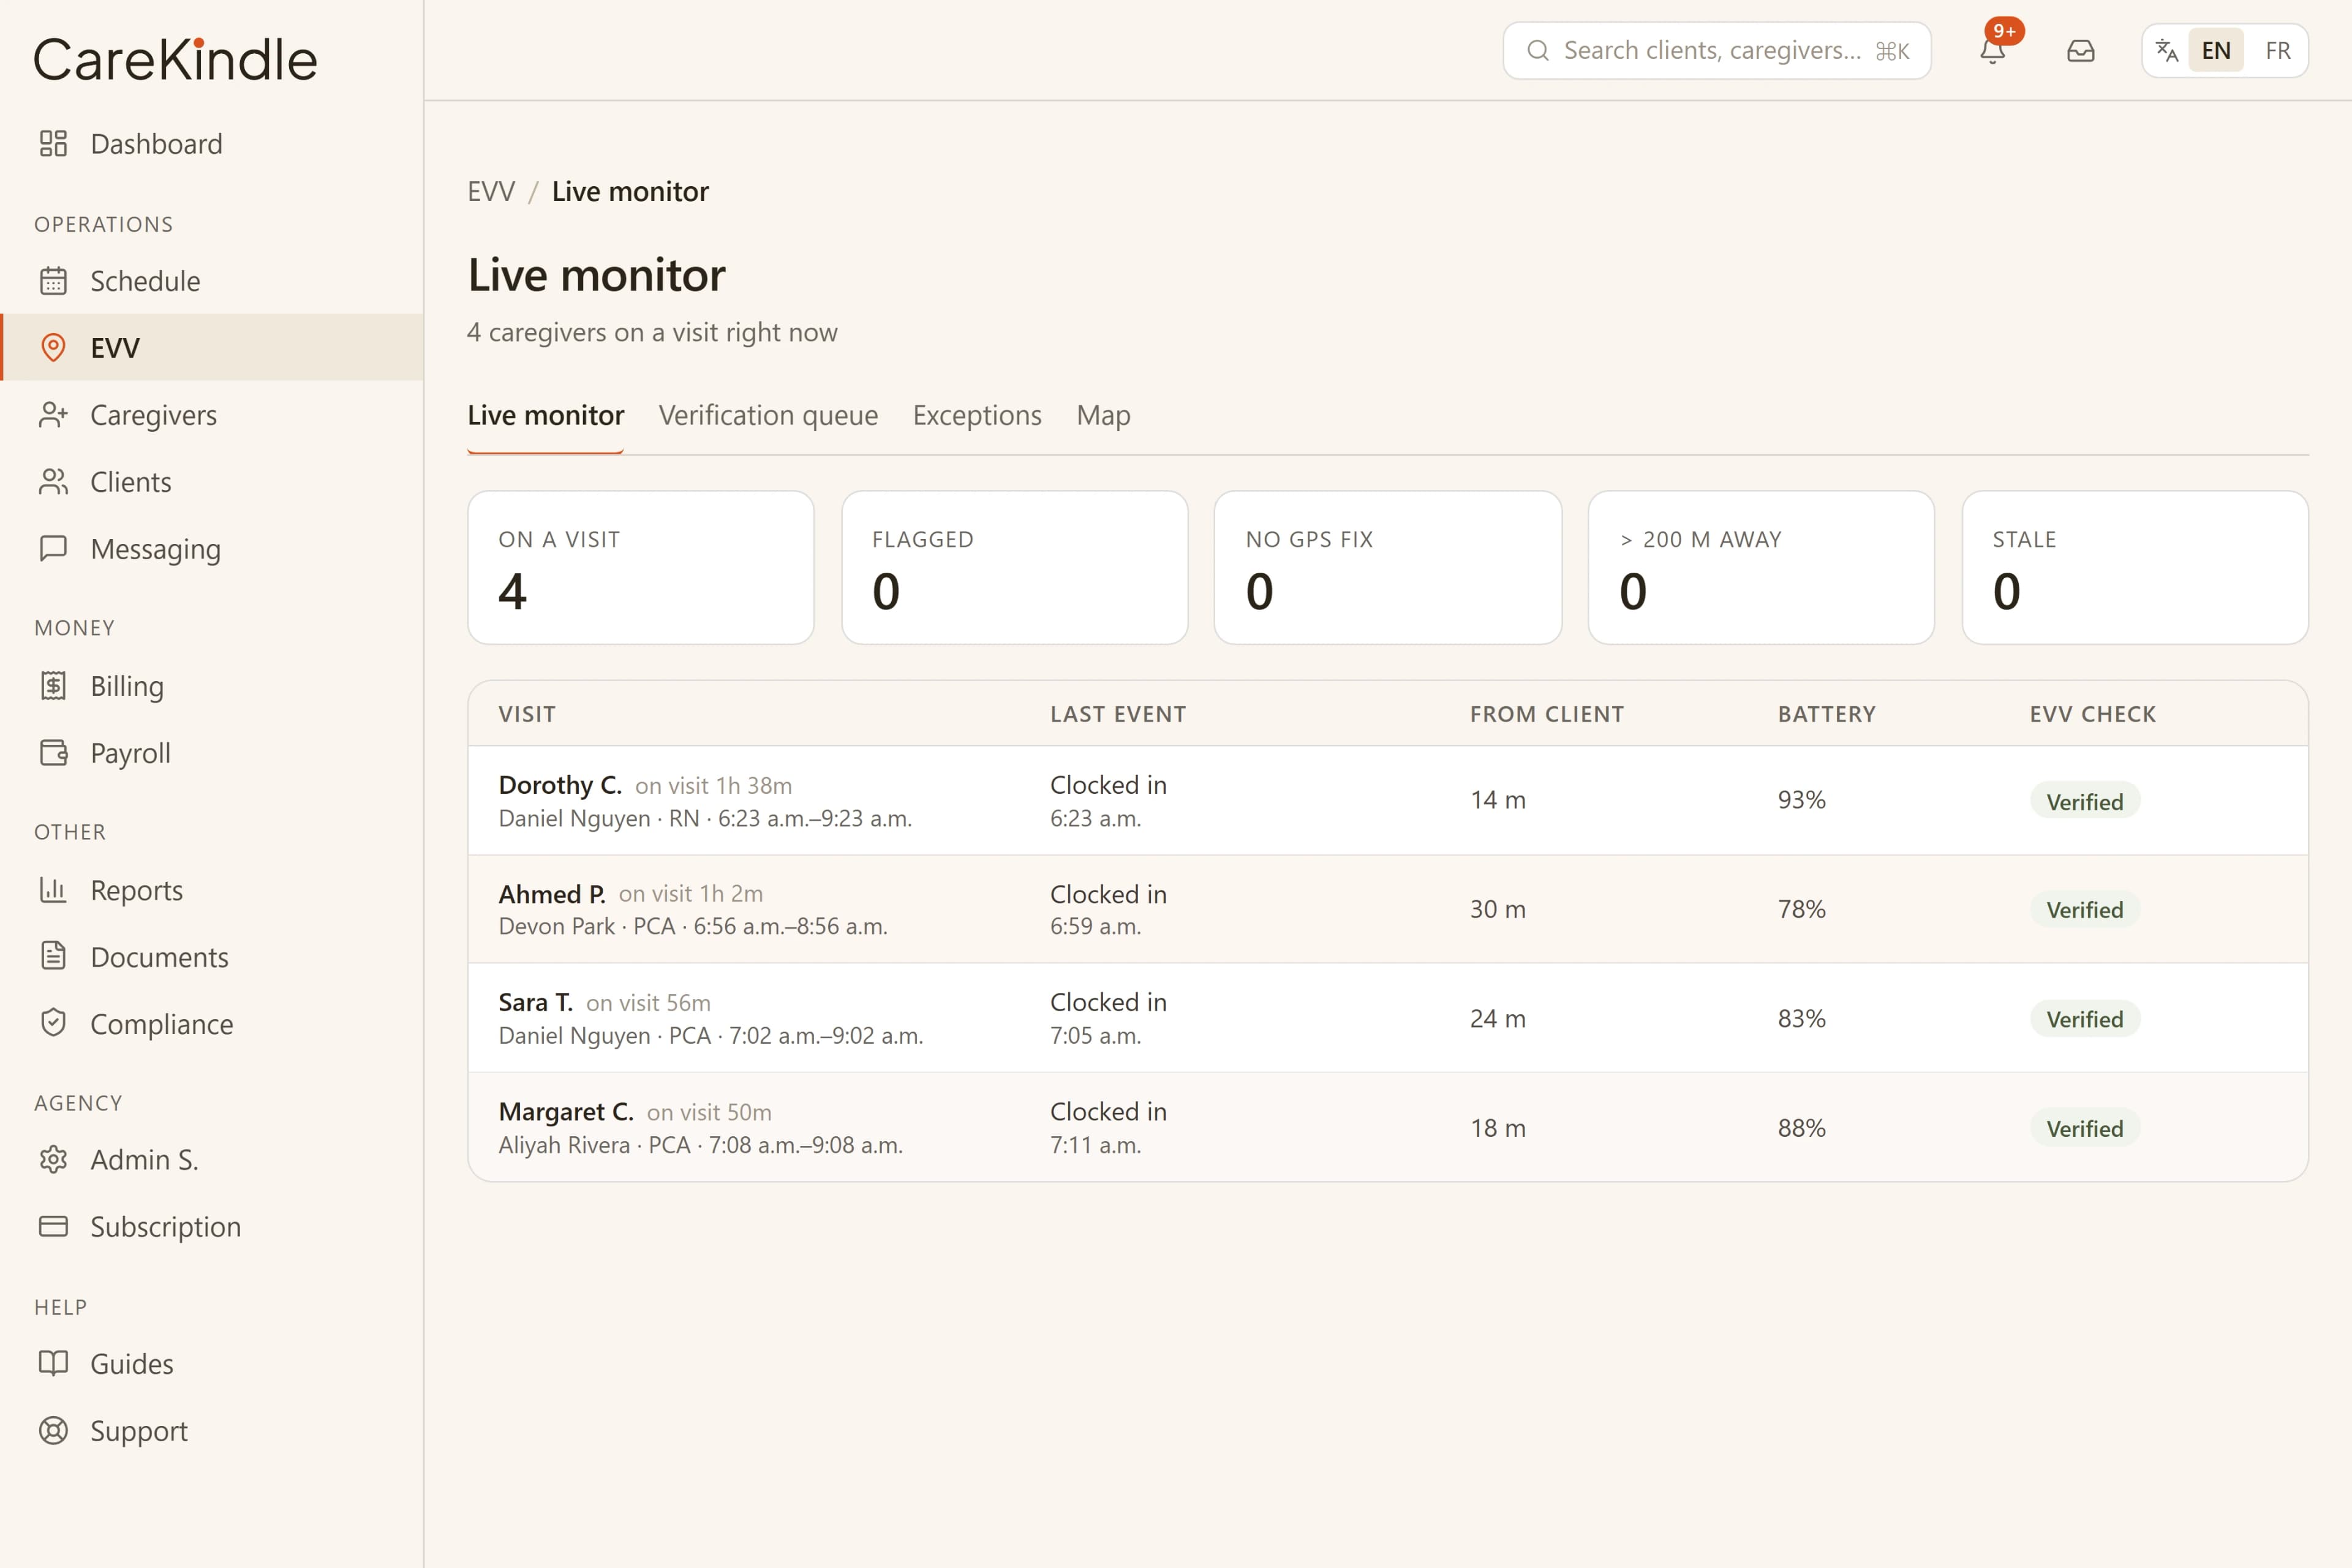Click the 88% battery value
Viewport: 2352px width, 1568px height.
point(1802,1128)
